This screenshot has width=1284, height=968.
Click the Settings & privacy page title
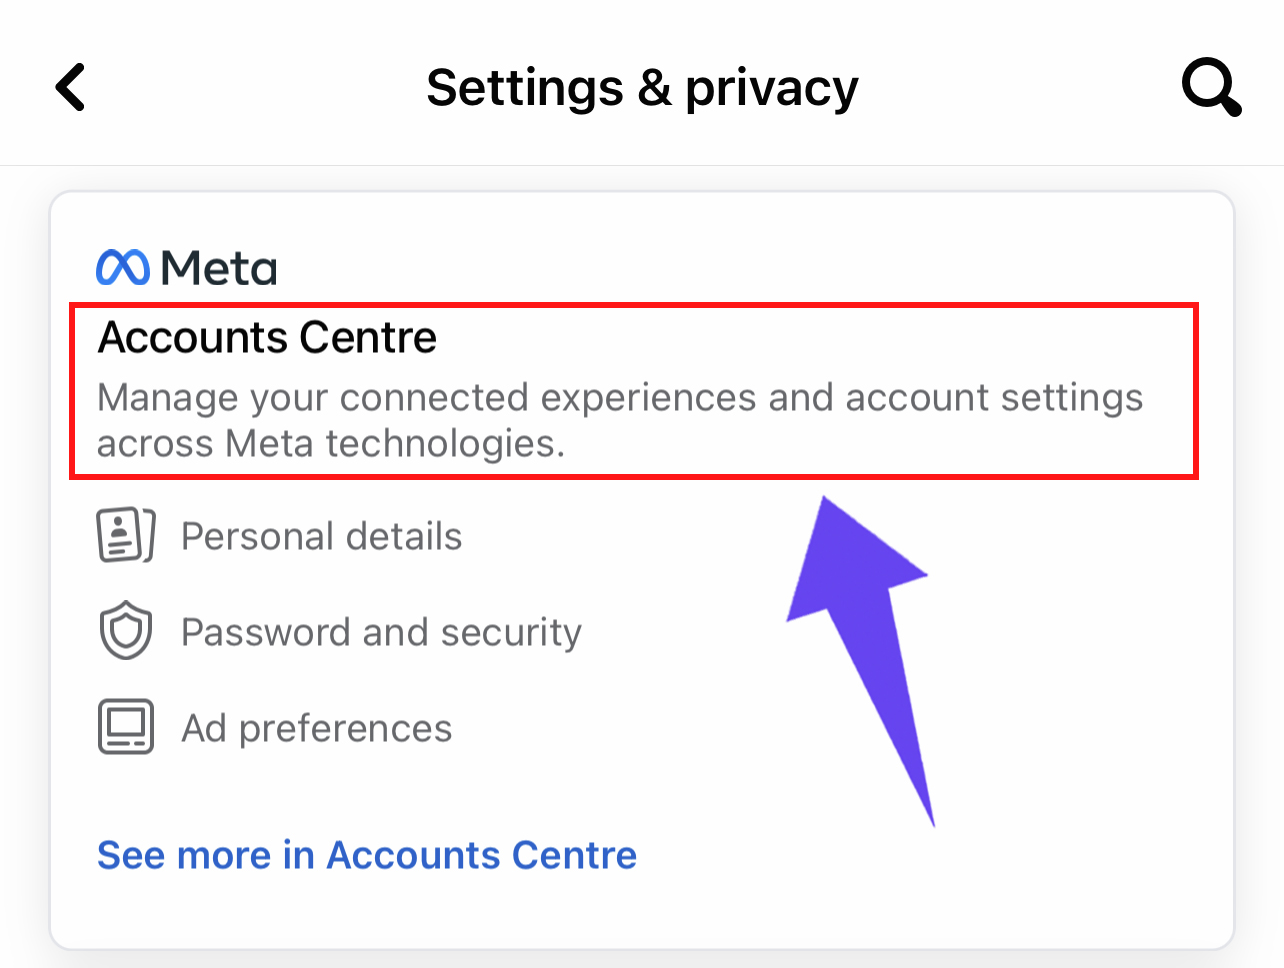tap(642, 88)
